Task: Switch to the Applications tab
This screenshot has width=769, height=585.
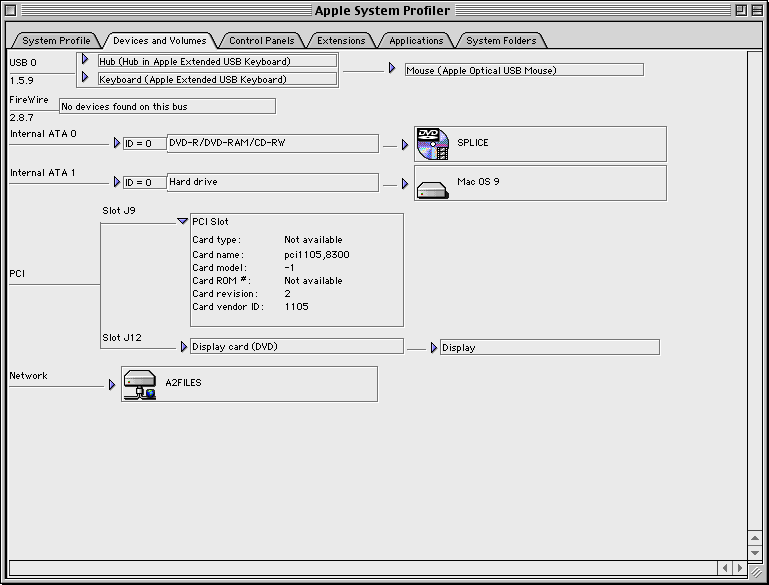Action: (x=416, y=41)
